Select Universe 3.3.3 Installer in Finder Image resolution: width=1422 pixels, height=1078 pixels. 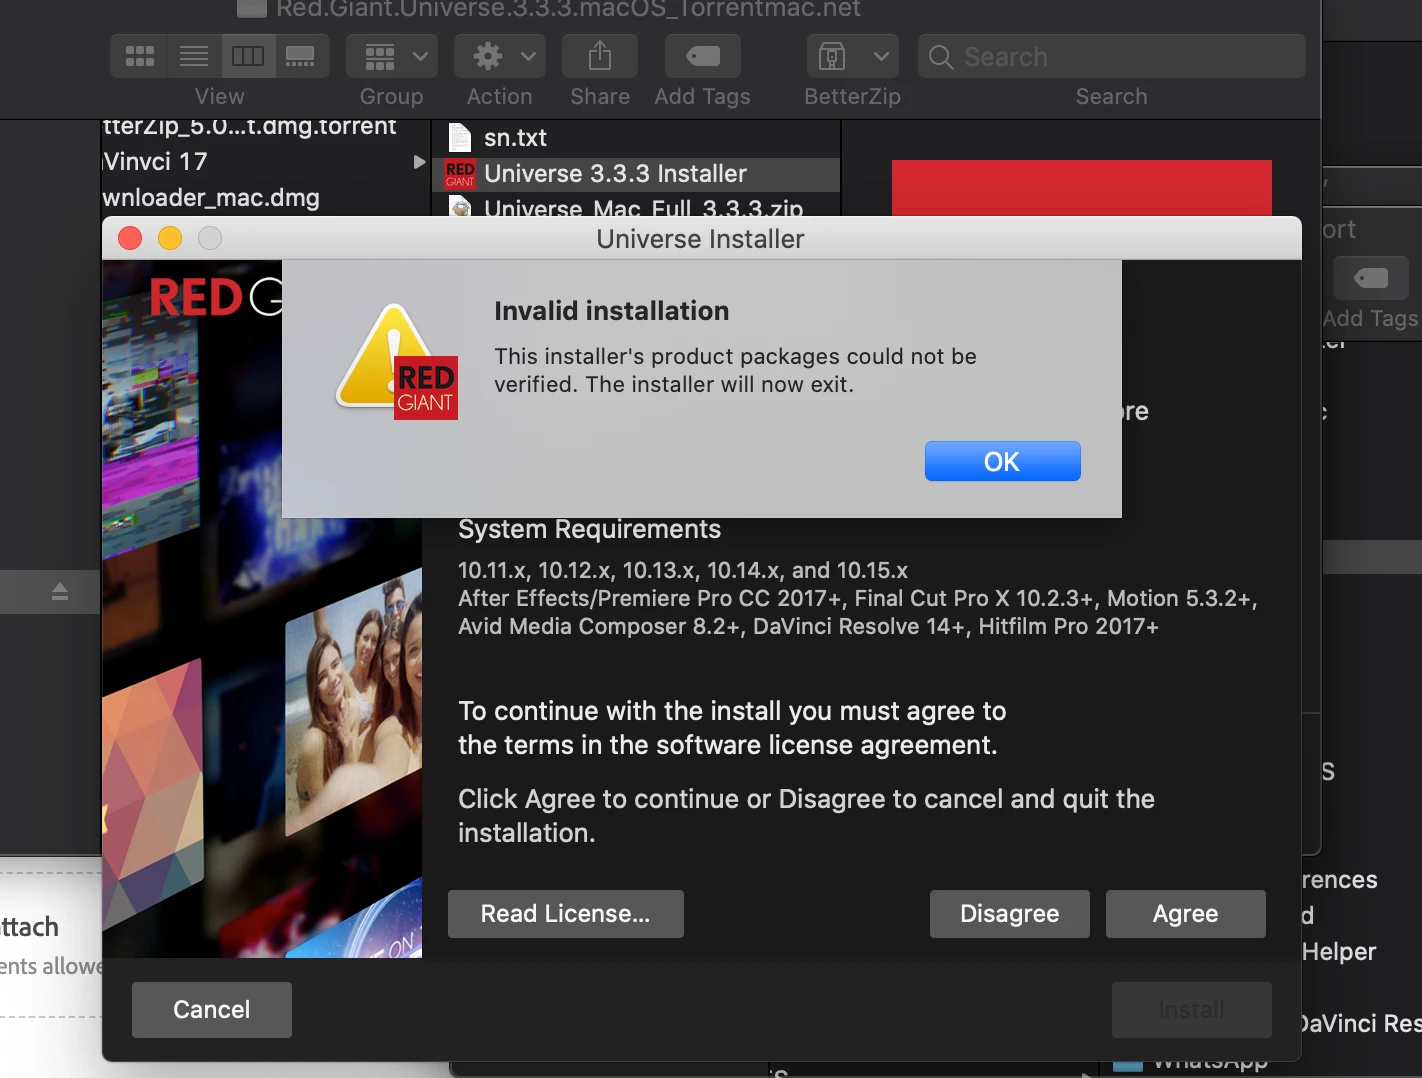[x=636, y=174]
